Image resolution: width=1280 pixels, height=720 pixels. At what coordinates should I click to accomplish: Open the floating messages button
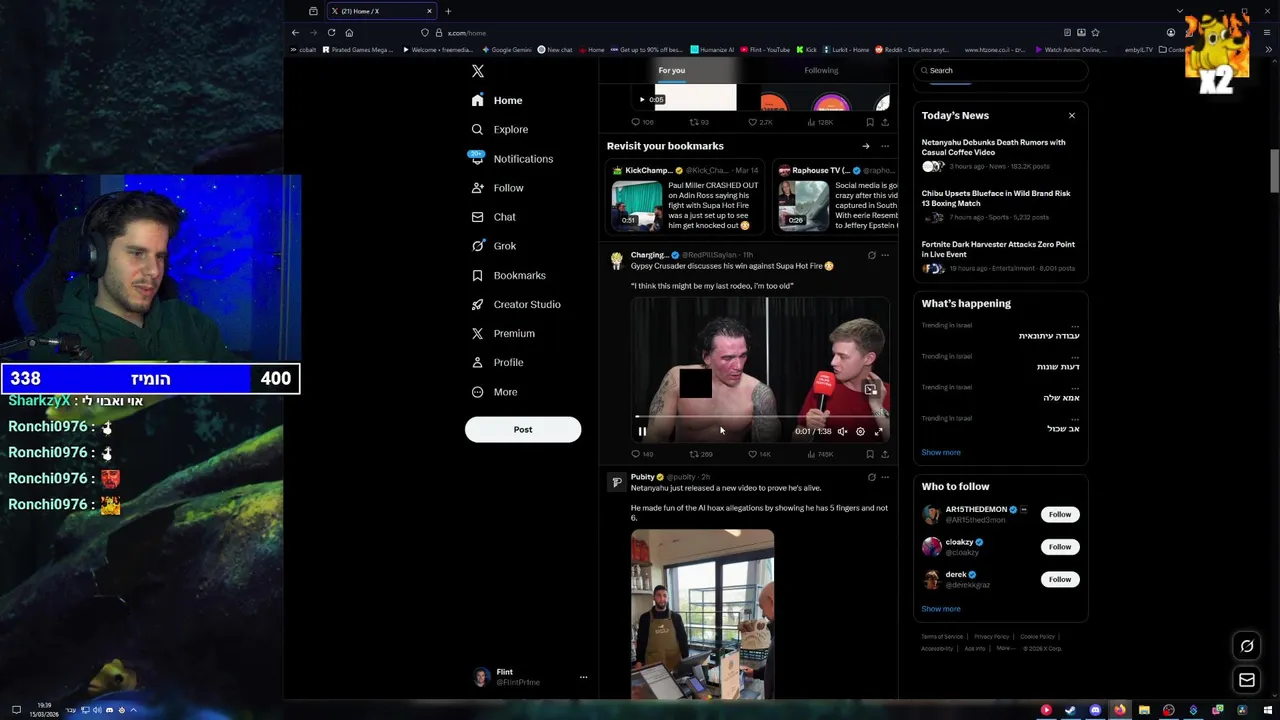[1247, 681]
